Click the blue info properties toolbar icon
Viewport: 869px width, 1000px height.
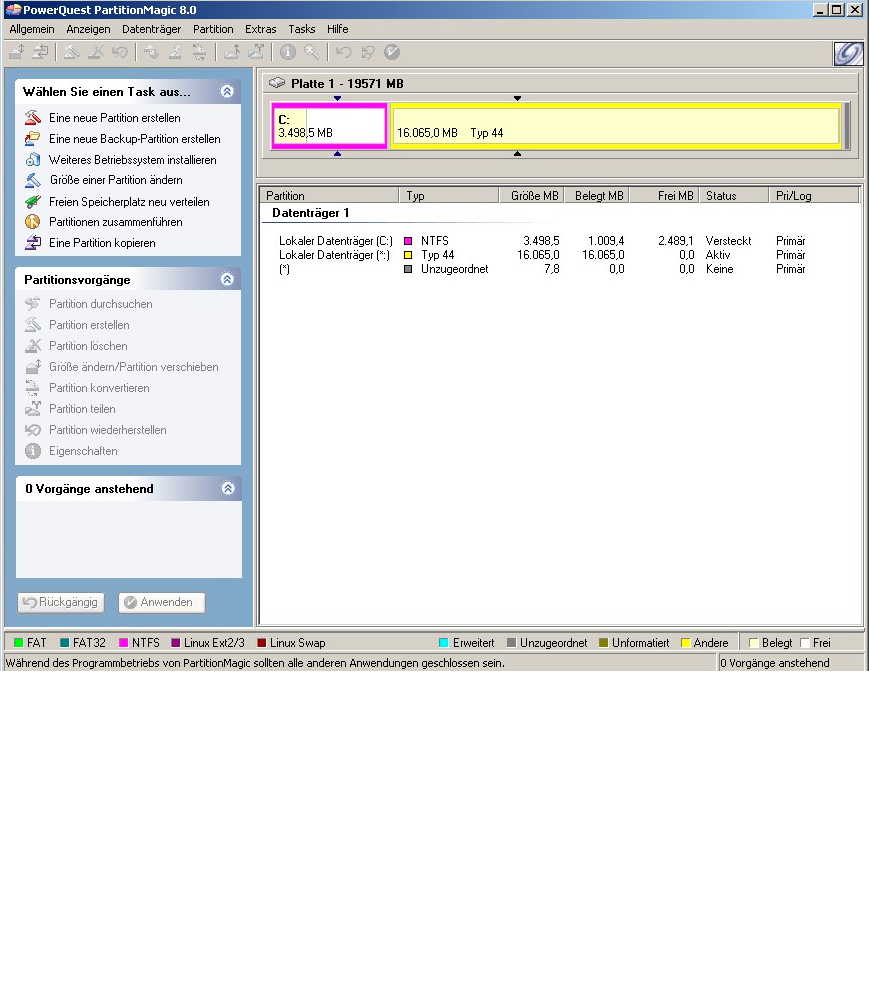pyautogui.click(x=288, y=52)
